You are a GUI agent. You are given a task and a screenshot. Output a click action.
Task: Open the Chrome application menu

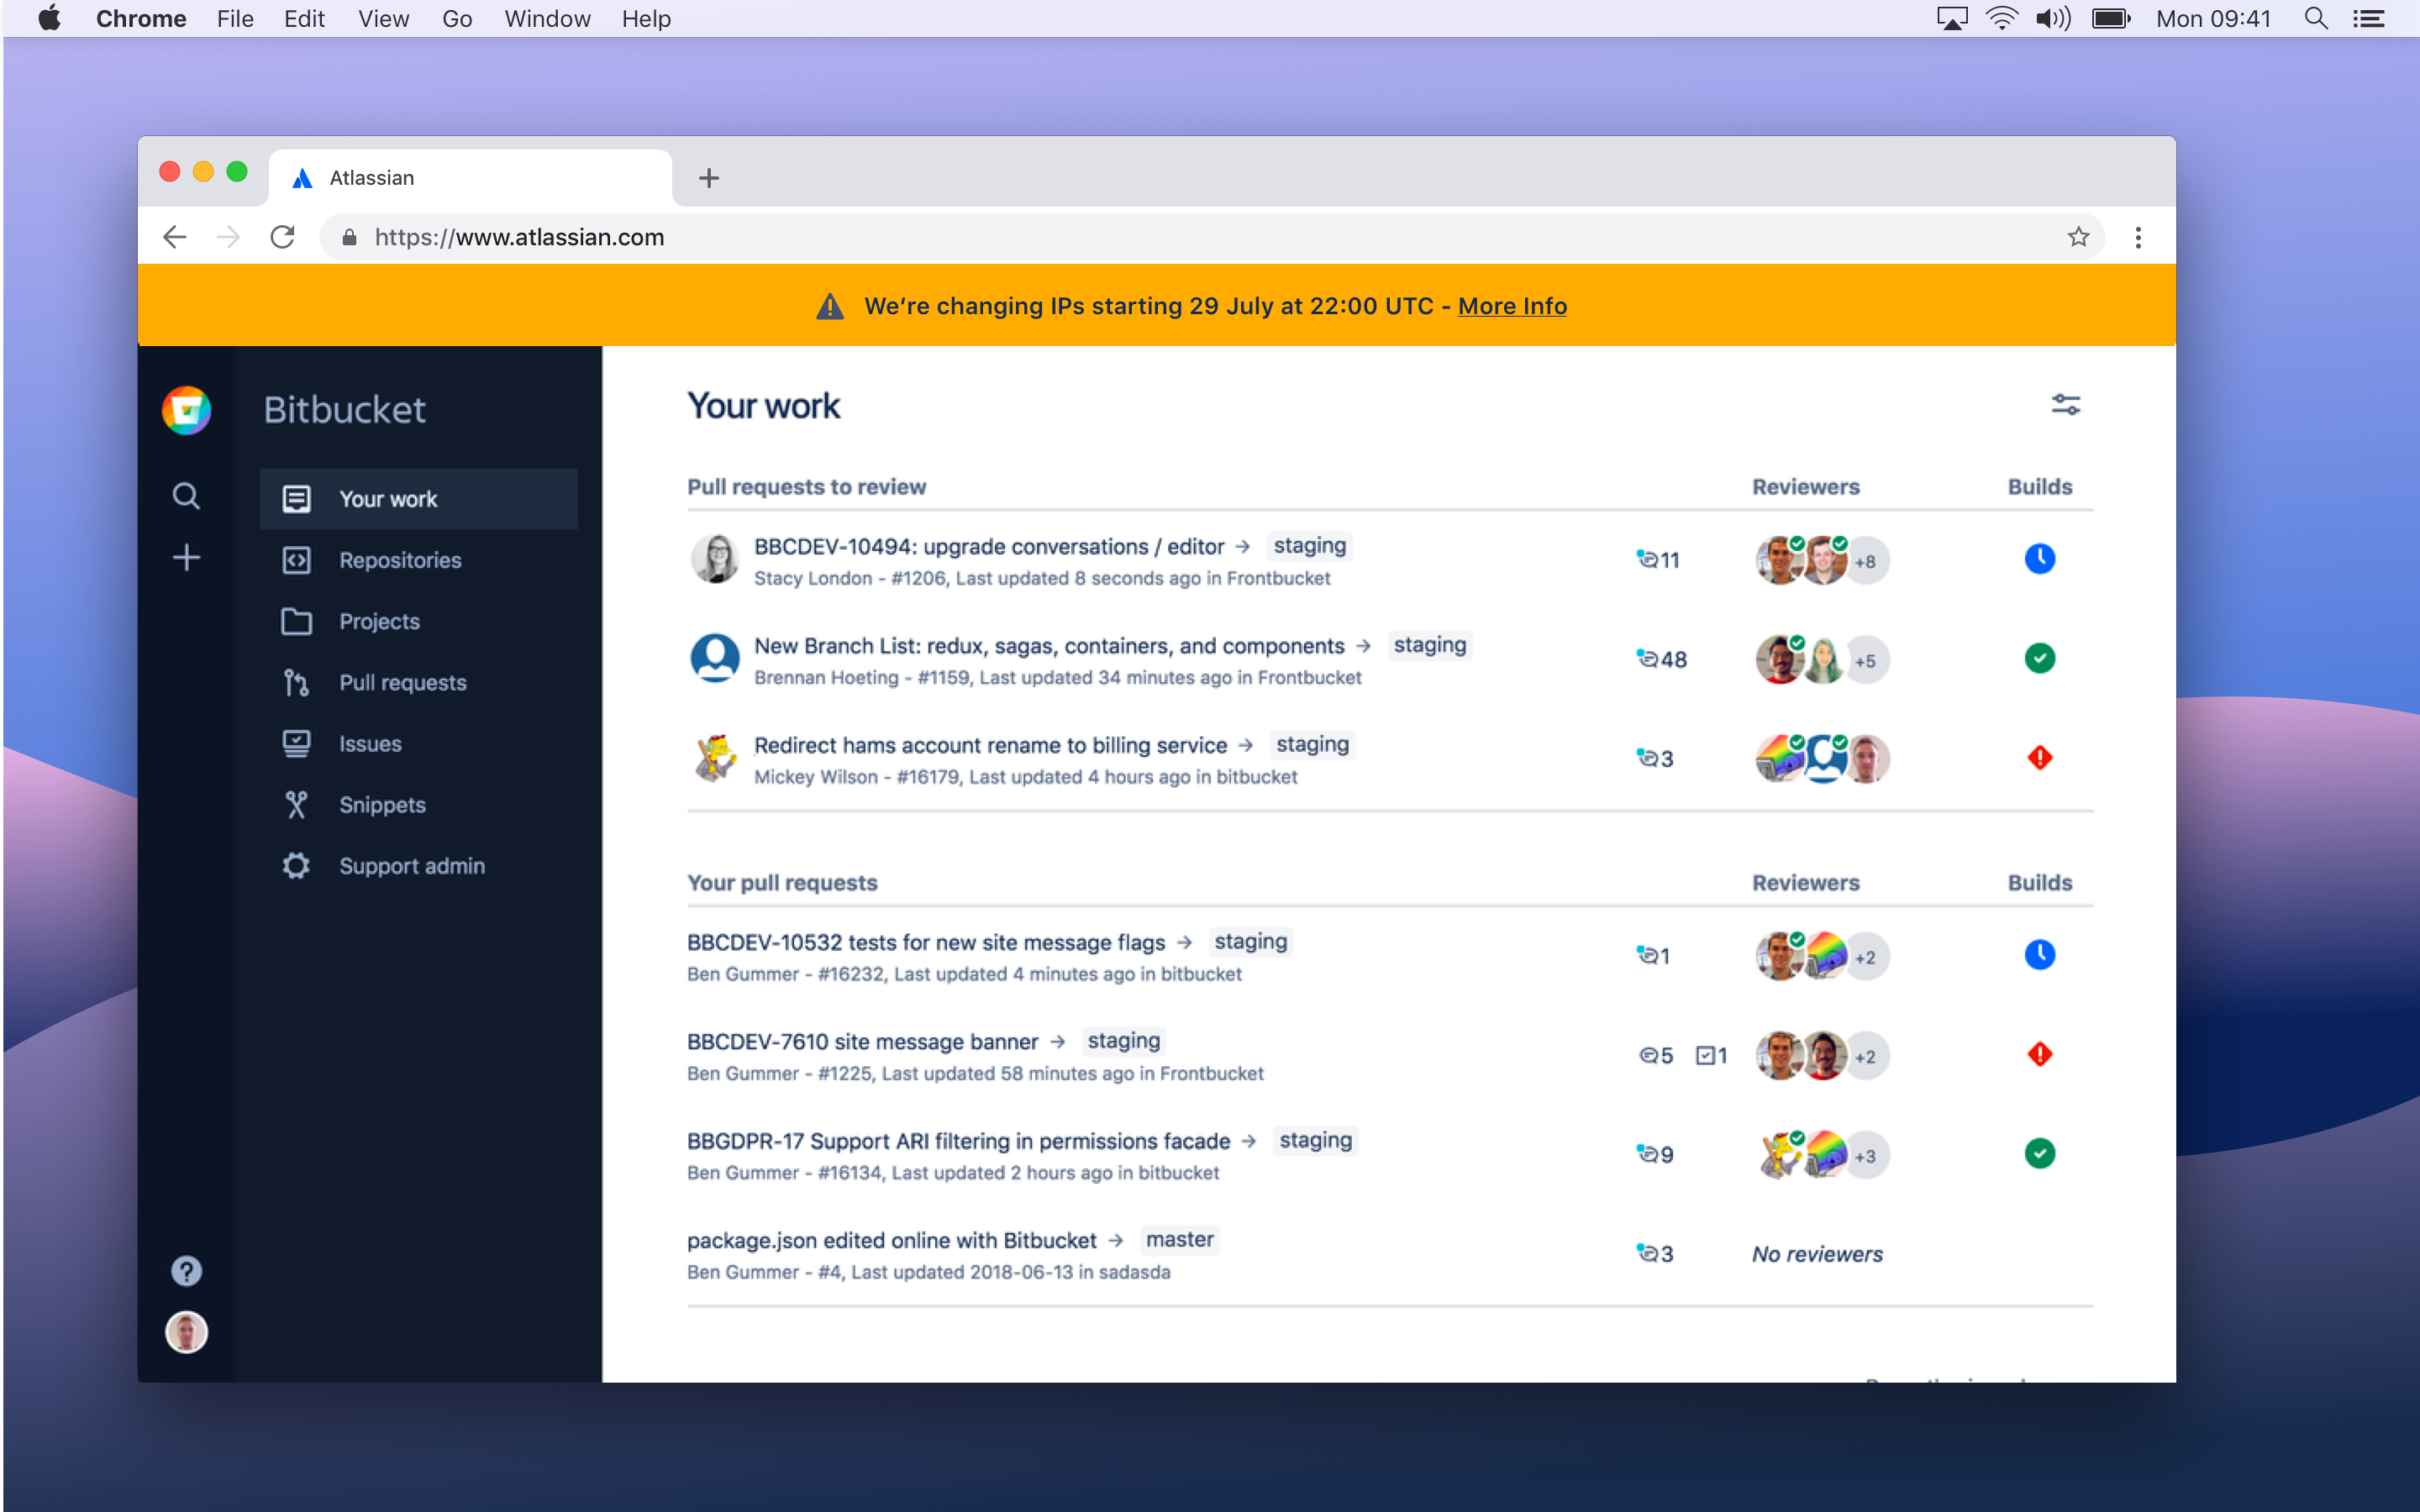[x=141, y=18]
